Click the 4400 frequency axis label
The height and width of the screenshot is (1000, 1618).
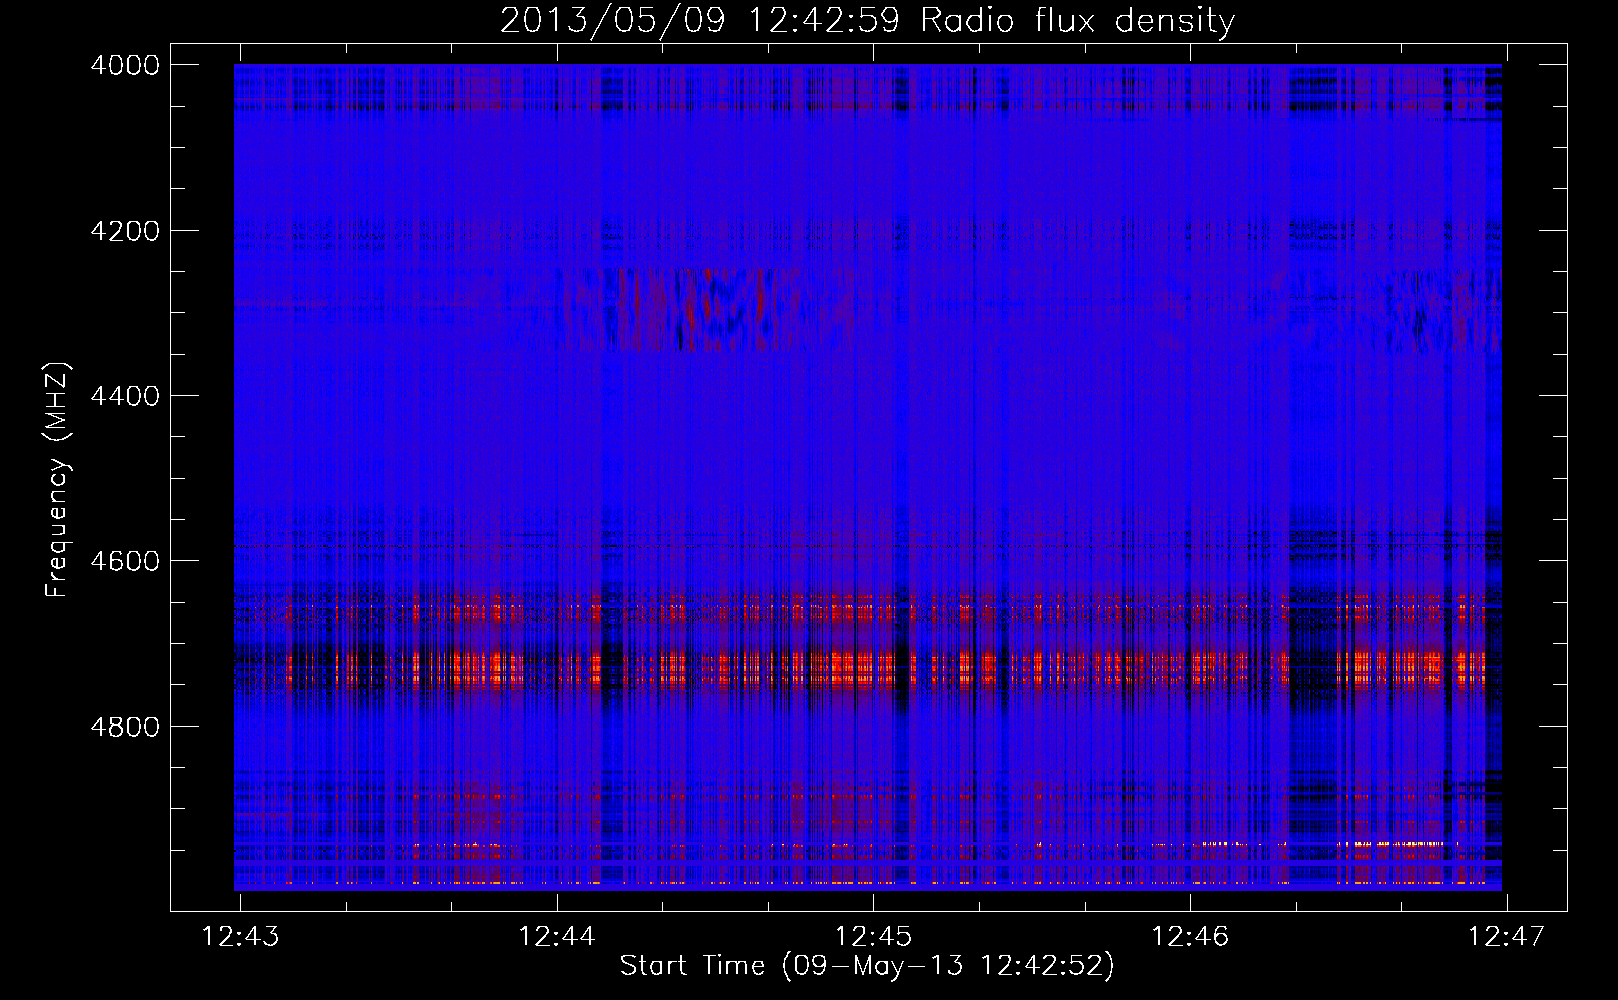(124, 396)
